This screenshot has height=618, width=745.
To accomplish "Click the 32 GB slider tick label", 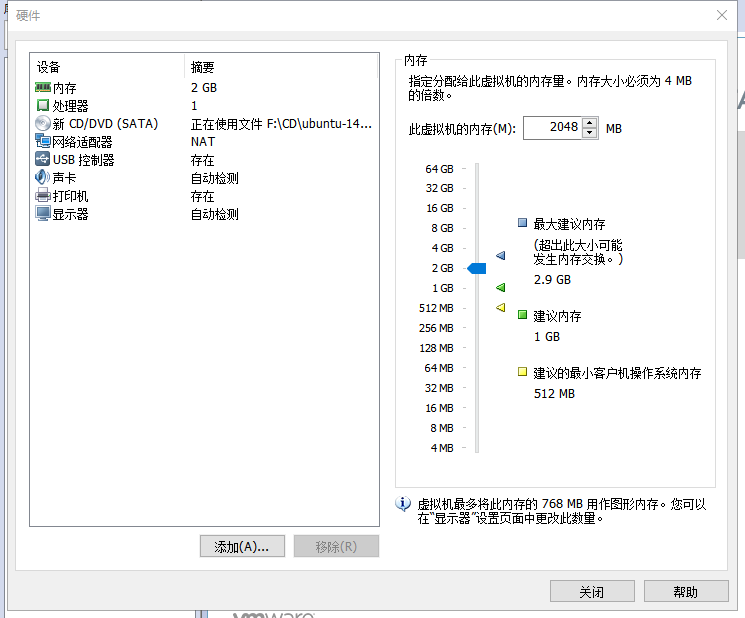I will 439,188.
